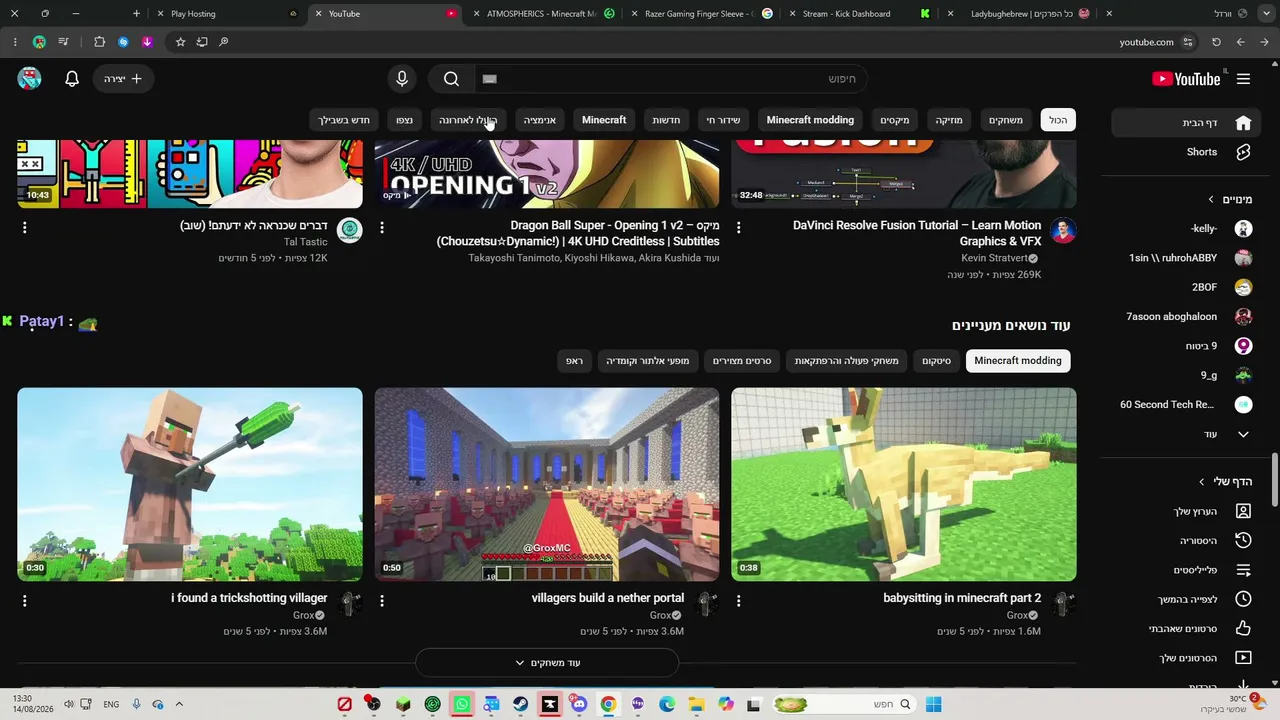Show hidden system tray icons chevron
The height and width of the screenshot is (720, 1280).
tap(179, 704)
